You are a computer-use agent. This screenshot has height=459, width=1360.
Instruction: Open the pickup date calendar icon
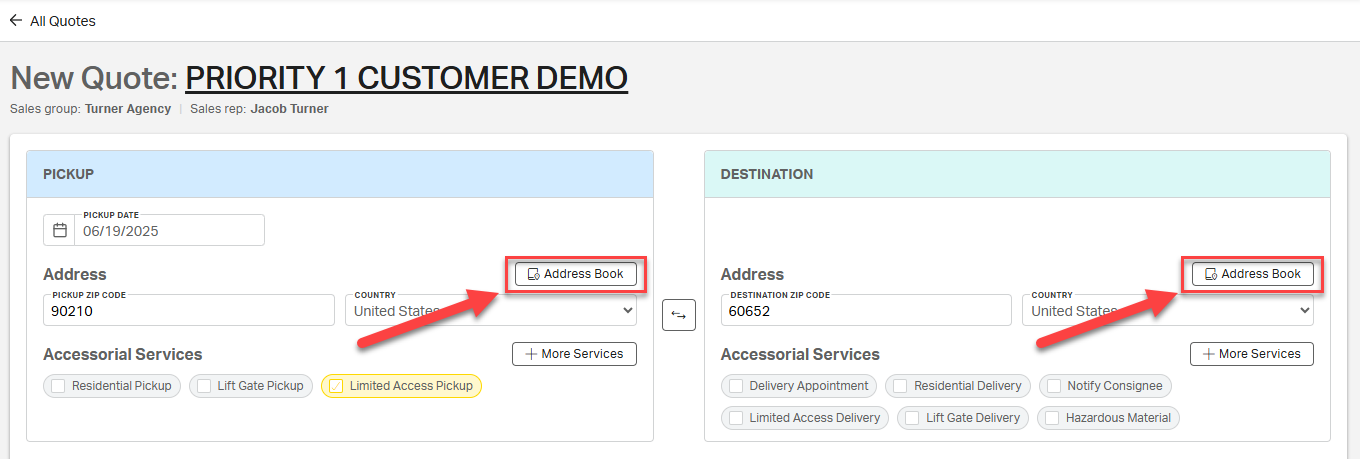60,230
